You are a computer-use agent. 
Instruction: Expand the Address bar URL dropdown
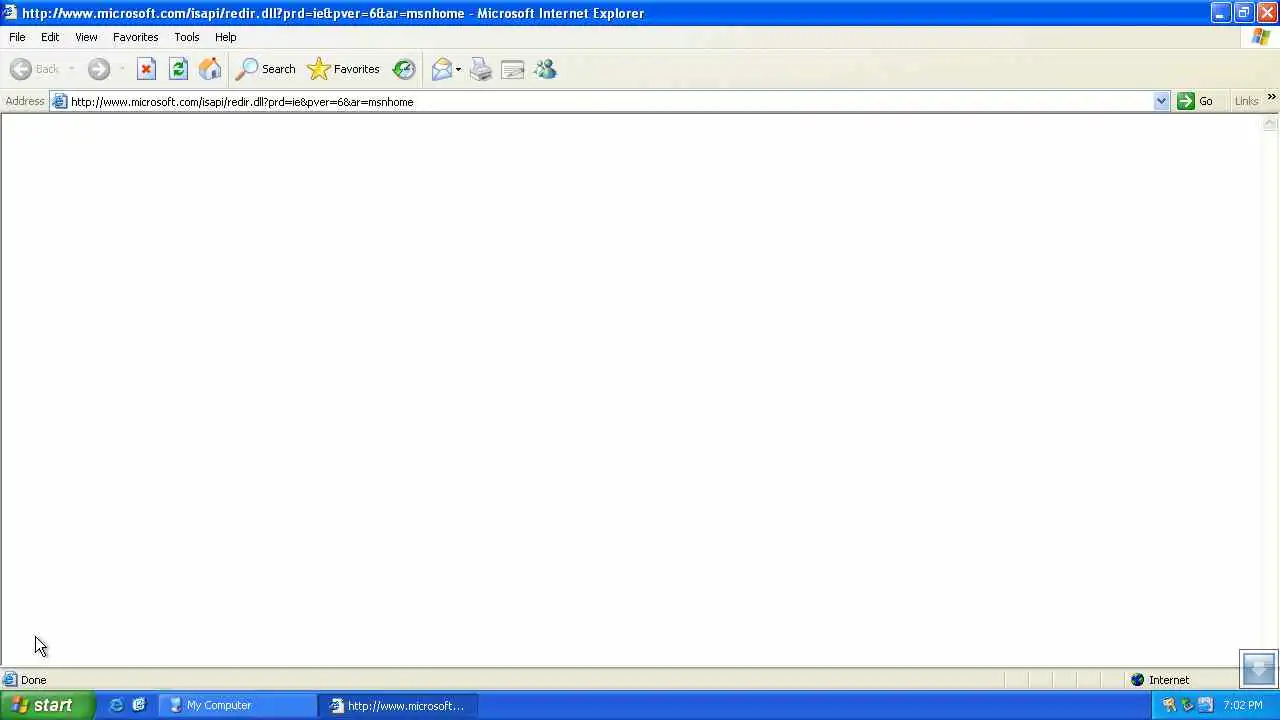pos(1161,101)
